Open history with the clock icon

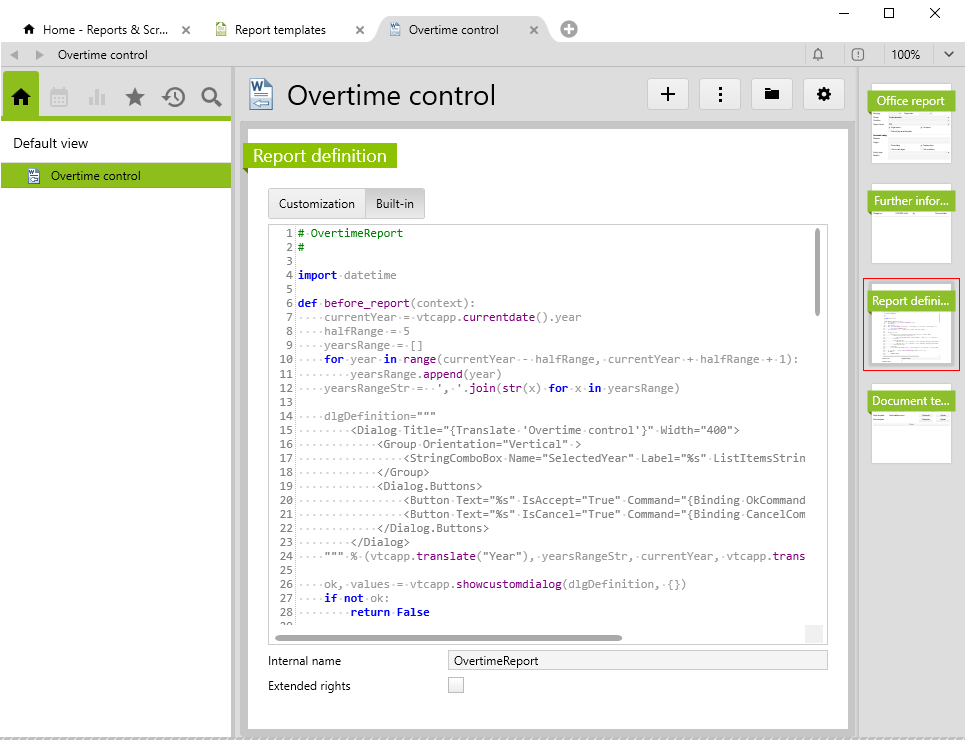(174, 97)
